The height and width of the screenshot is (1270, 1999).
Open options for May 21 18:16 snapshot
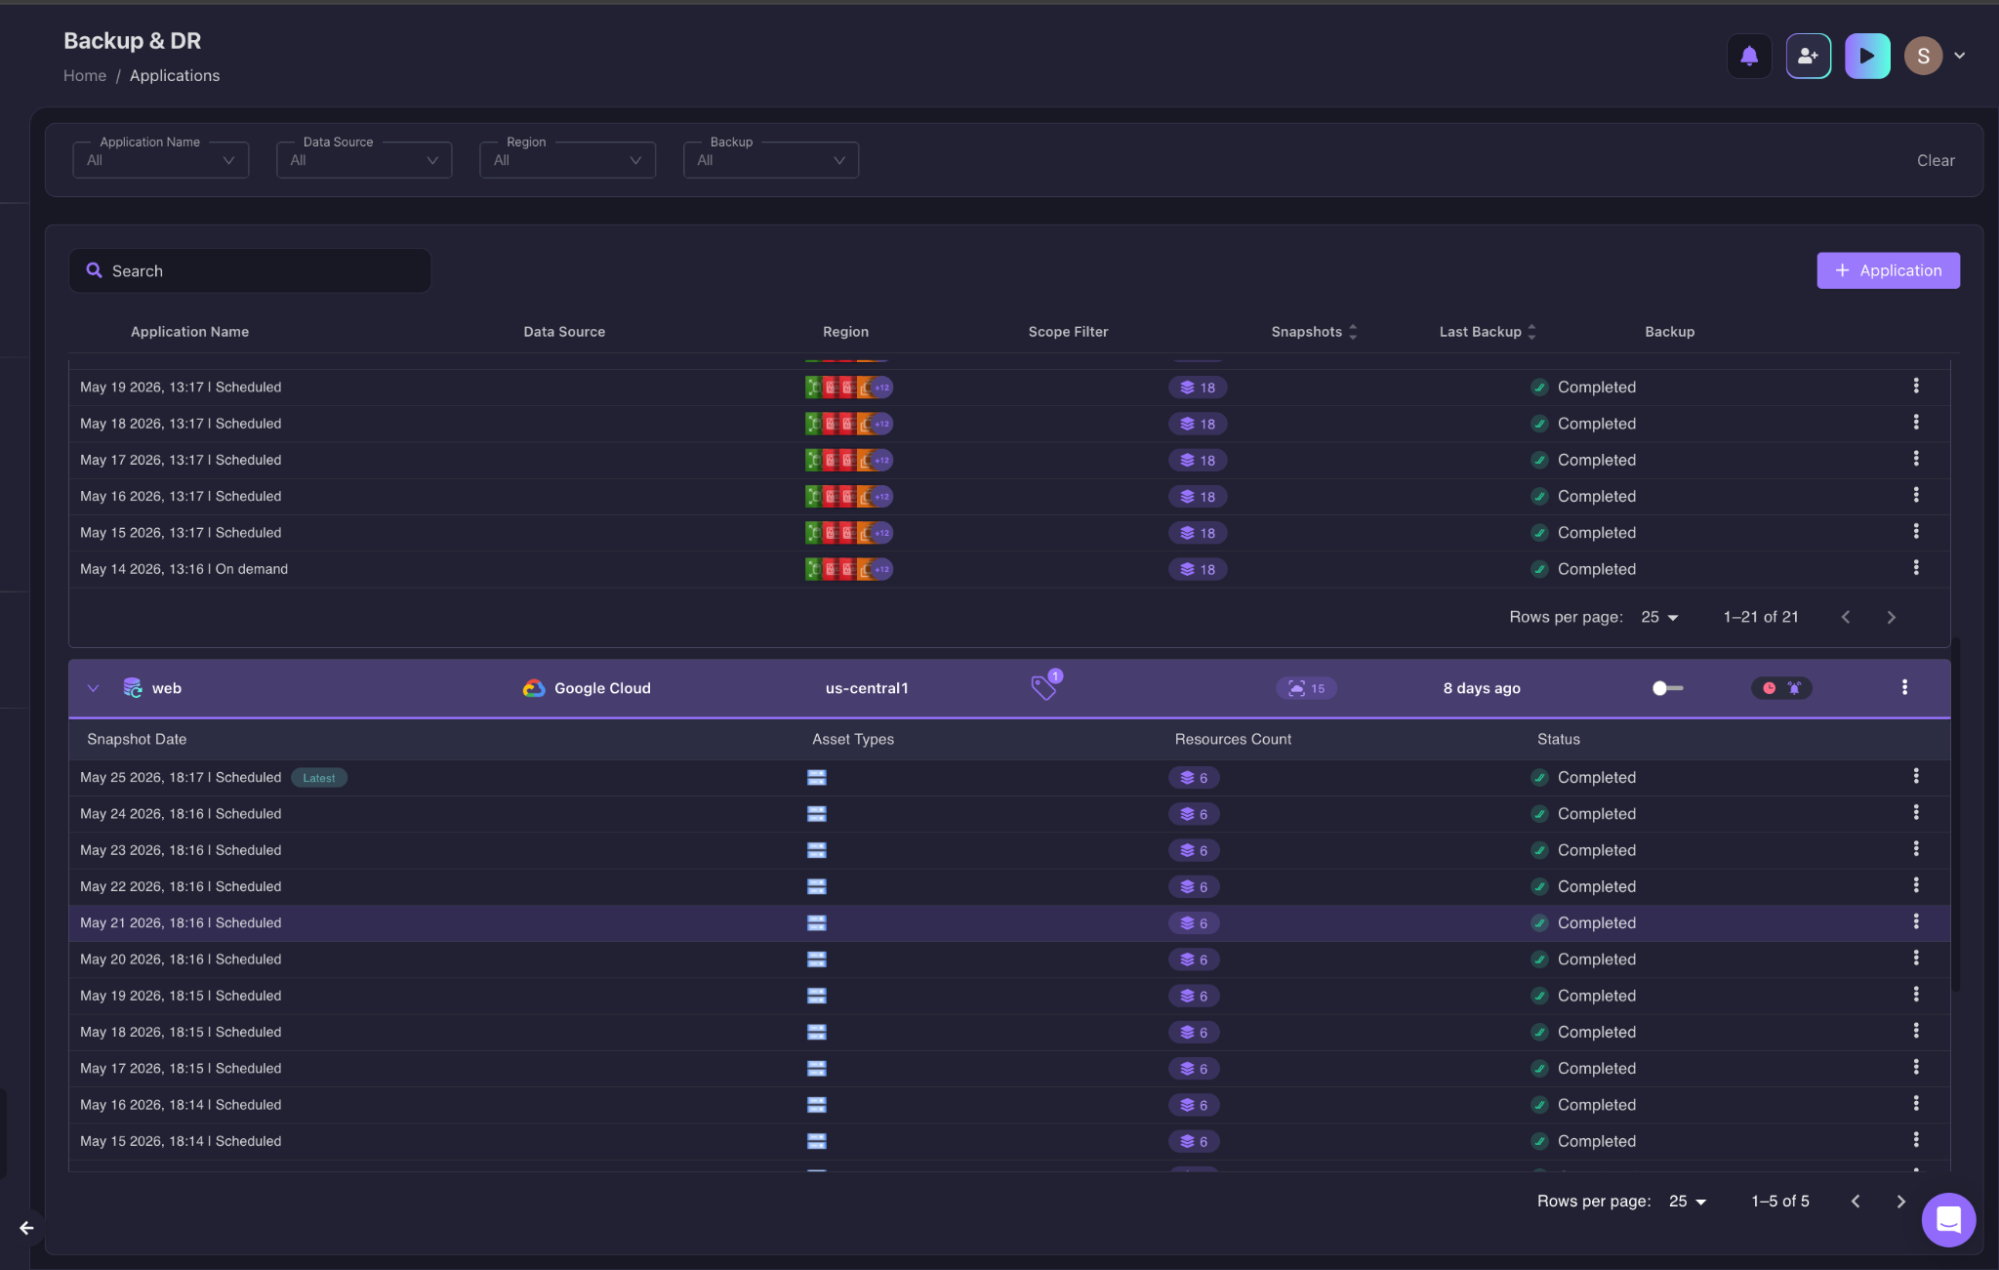click(x=1916, y=922)
